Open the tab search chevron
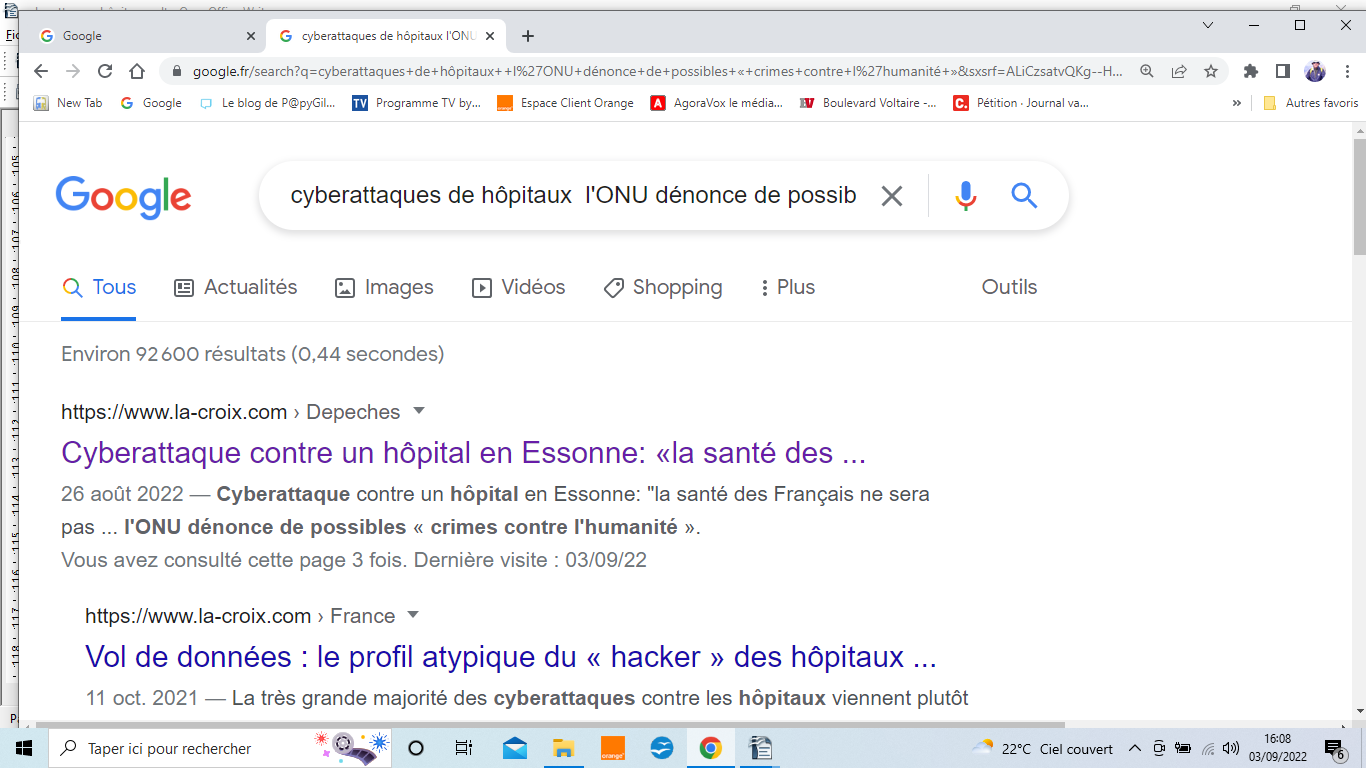 (1208, 25)
